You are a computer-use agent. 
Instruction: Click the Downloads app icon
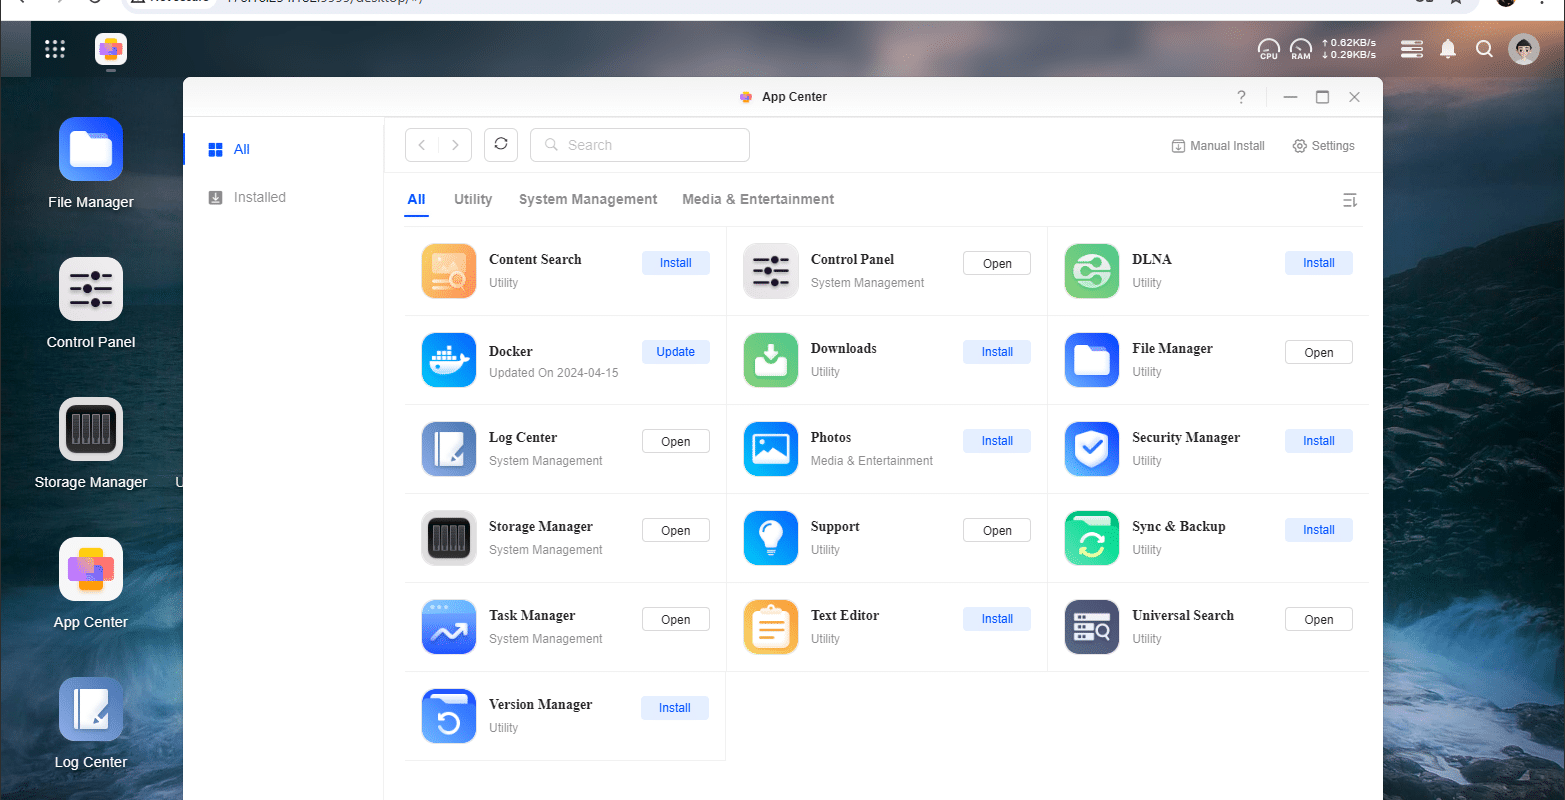point(771,360)
